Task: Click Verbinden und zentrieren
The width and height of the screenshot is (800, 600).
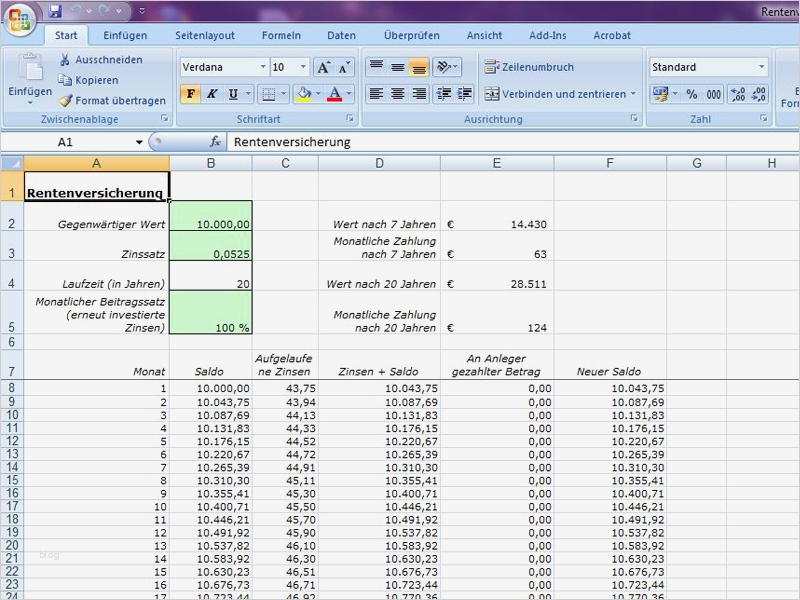Action: 558,94
